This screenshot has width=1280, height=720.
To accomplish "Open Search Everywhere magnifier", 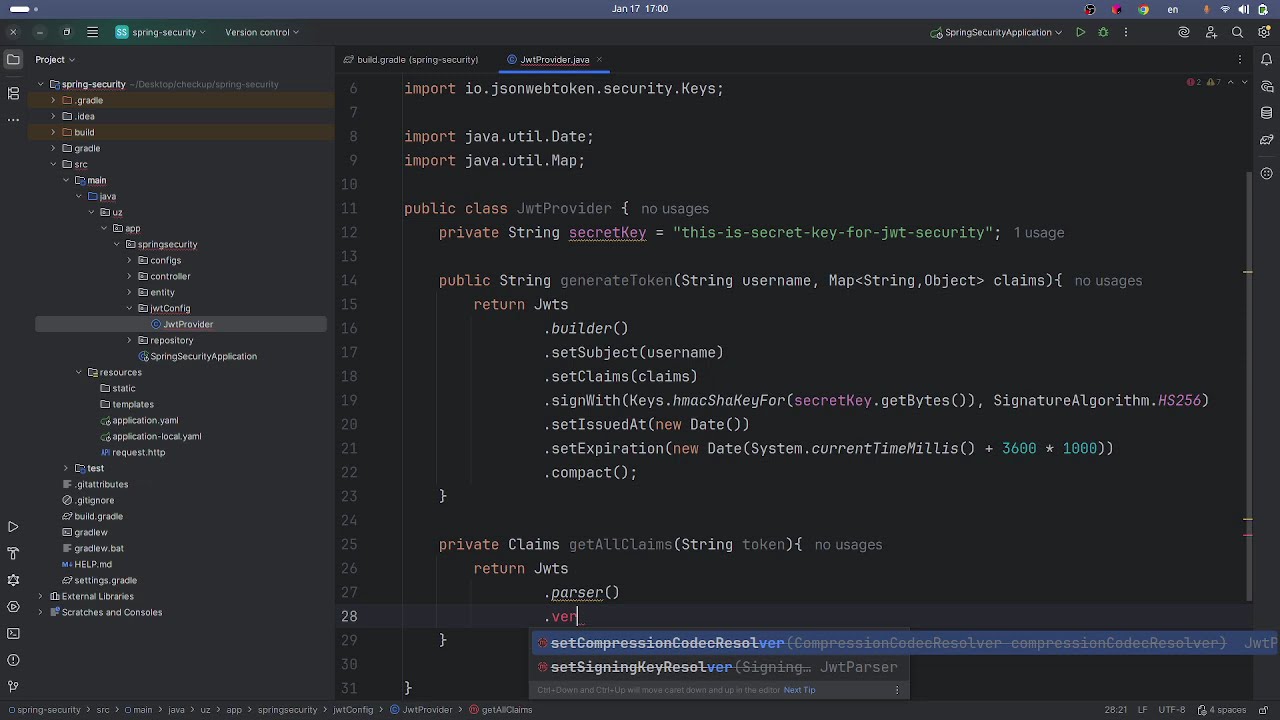I will [x=1238, y=32].
